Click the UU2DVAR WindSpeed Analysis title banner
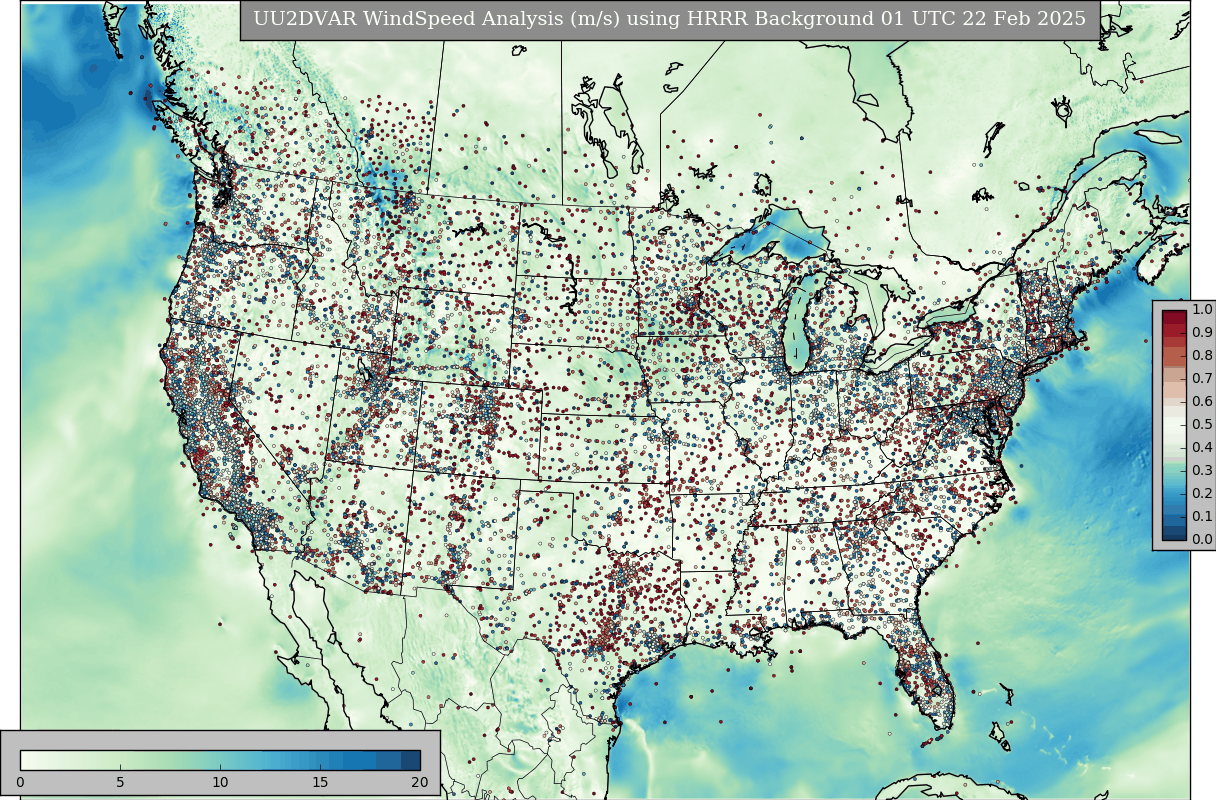Image resolution: width=1216 pixels, height=800 pixels. click(669, 20)
